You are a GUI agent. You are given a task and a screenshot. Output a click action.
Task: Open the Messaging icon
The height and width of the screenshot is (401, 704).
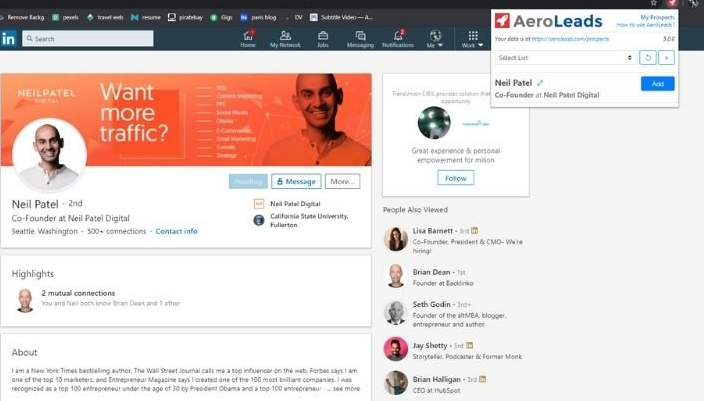click(x=360, y=39)
